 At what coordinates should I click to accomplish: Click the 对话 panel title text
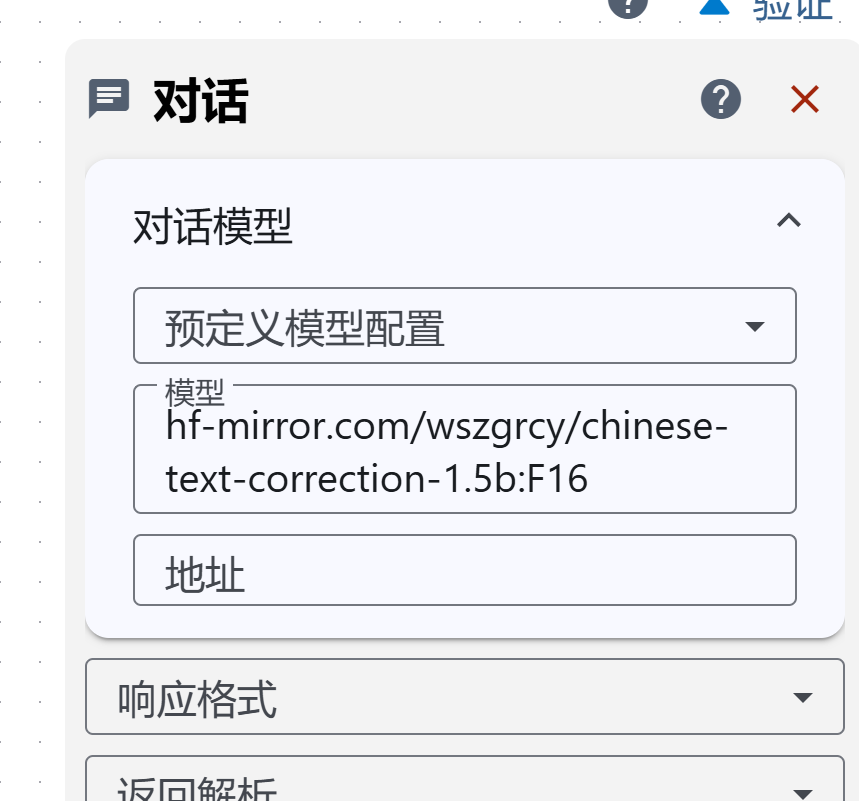(201, 101)
